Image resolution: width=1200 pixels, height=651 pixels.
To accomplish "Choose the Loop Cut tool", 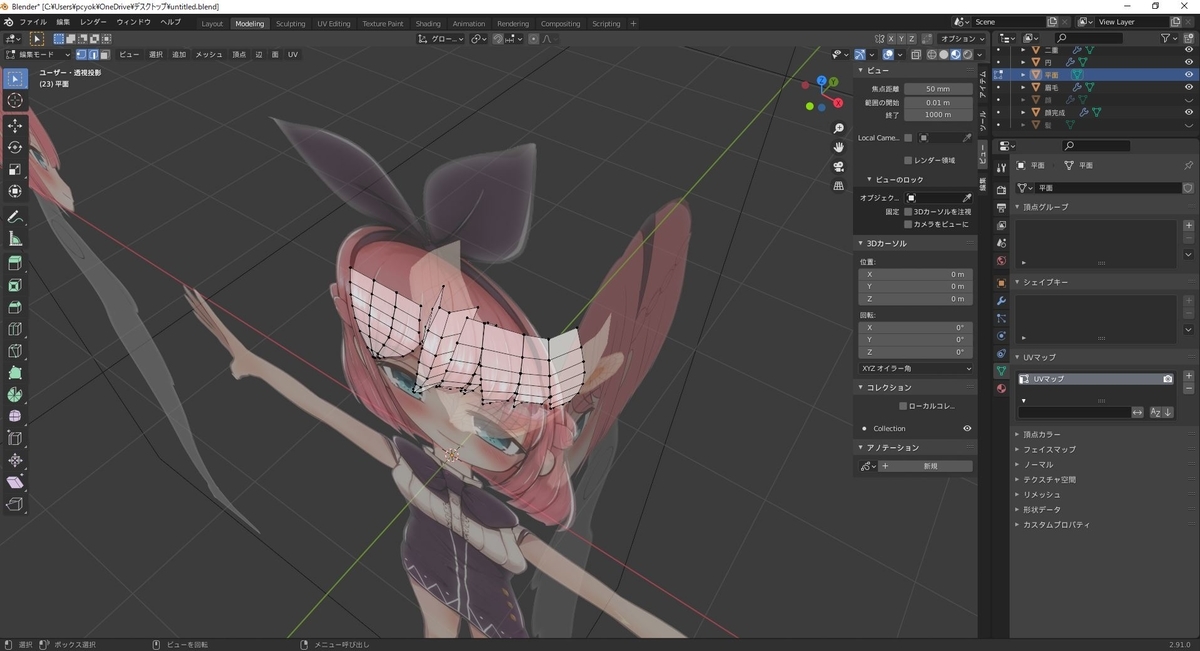I will coord(15,329).
